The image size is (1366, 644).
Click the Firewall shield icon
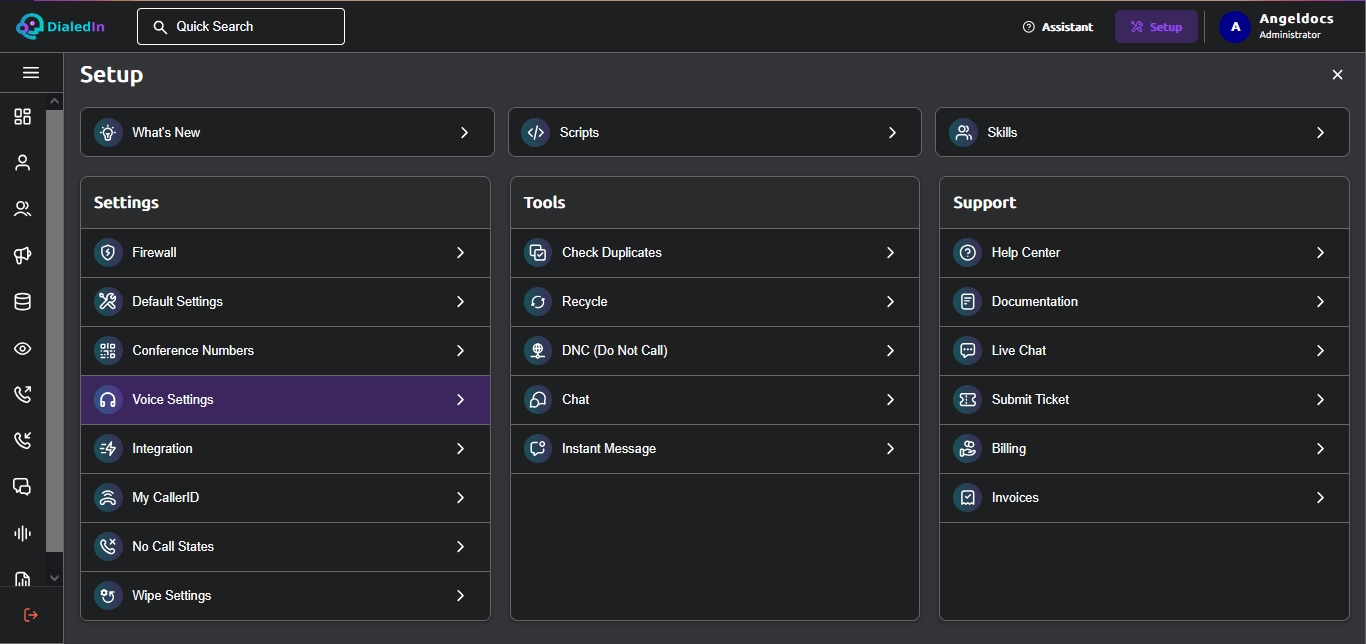tap(108, 253)
